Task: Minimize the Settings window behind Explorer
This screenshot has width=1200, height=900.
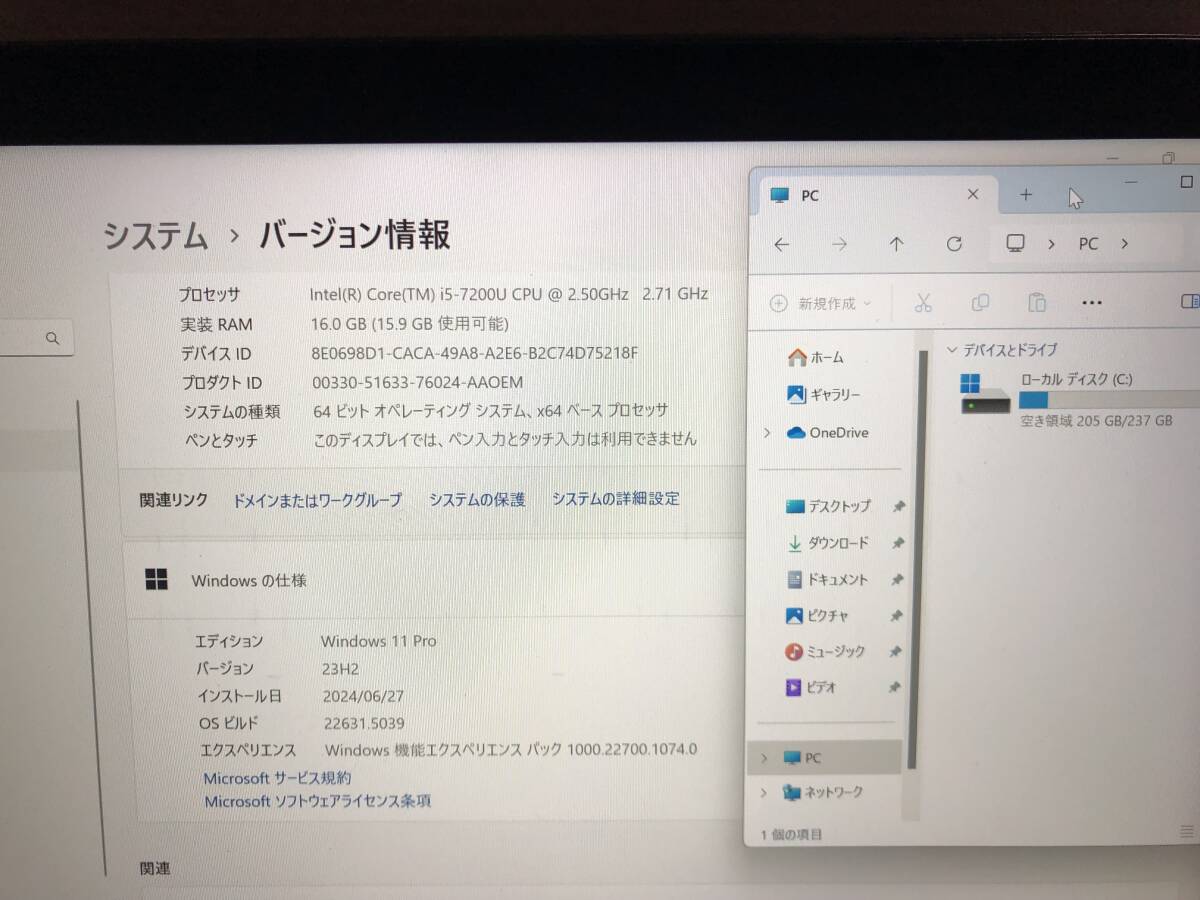Action: [1113, 159]
